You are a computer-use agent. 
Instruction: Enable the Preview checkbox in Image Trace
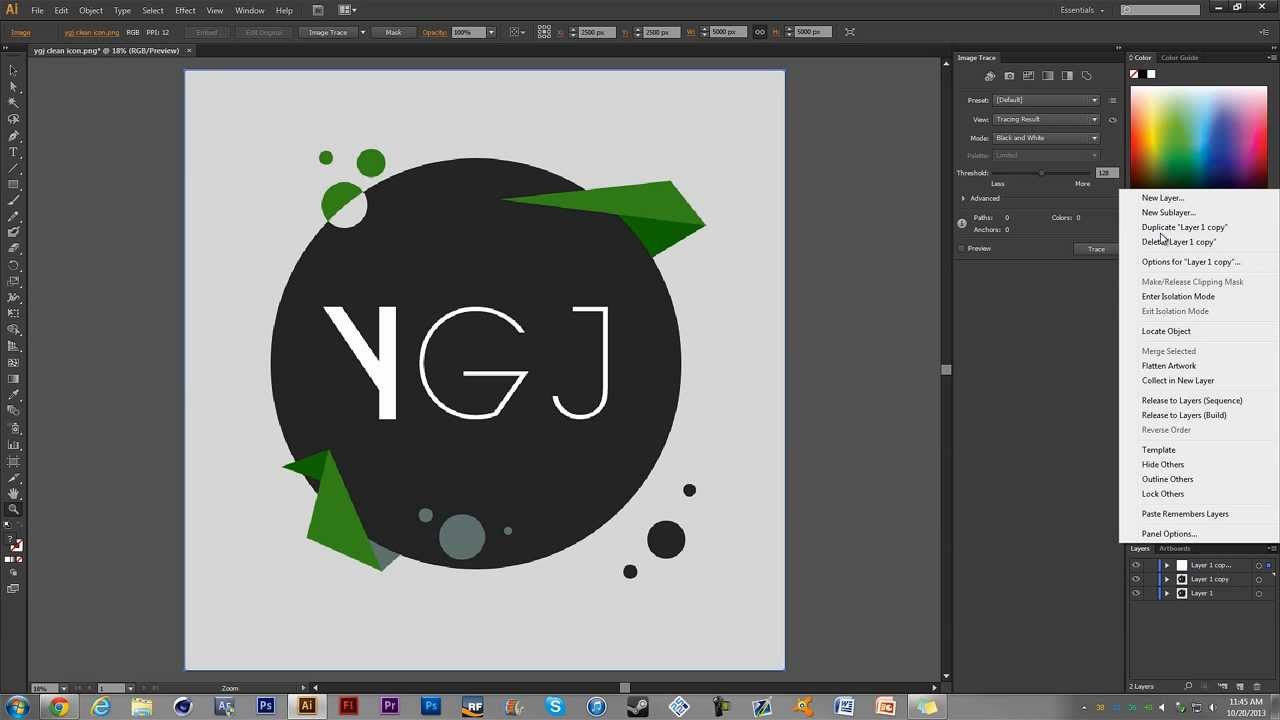pos(962,248)
